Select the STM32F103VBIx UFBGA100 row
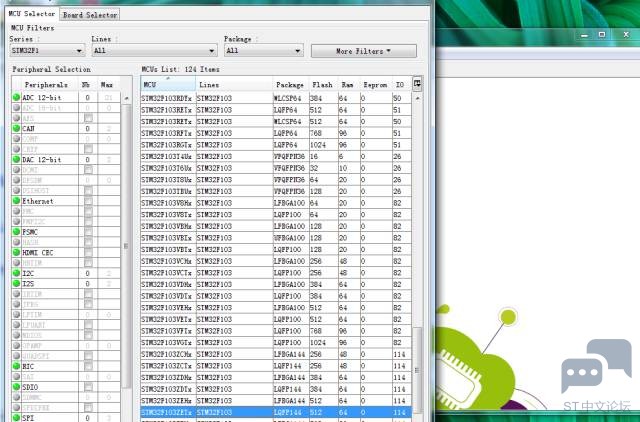Viewport: 640px width, 422px height. [276, 238]
